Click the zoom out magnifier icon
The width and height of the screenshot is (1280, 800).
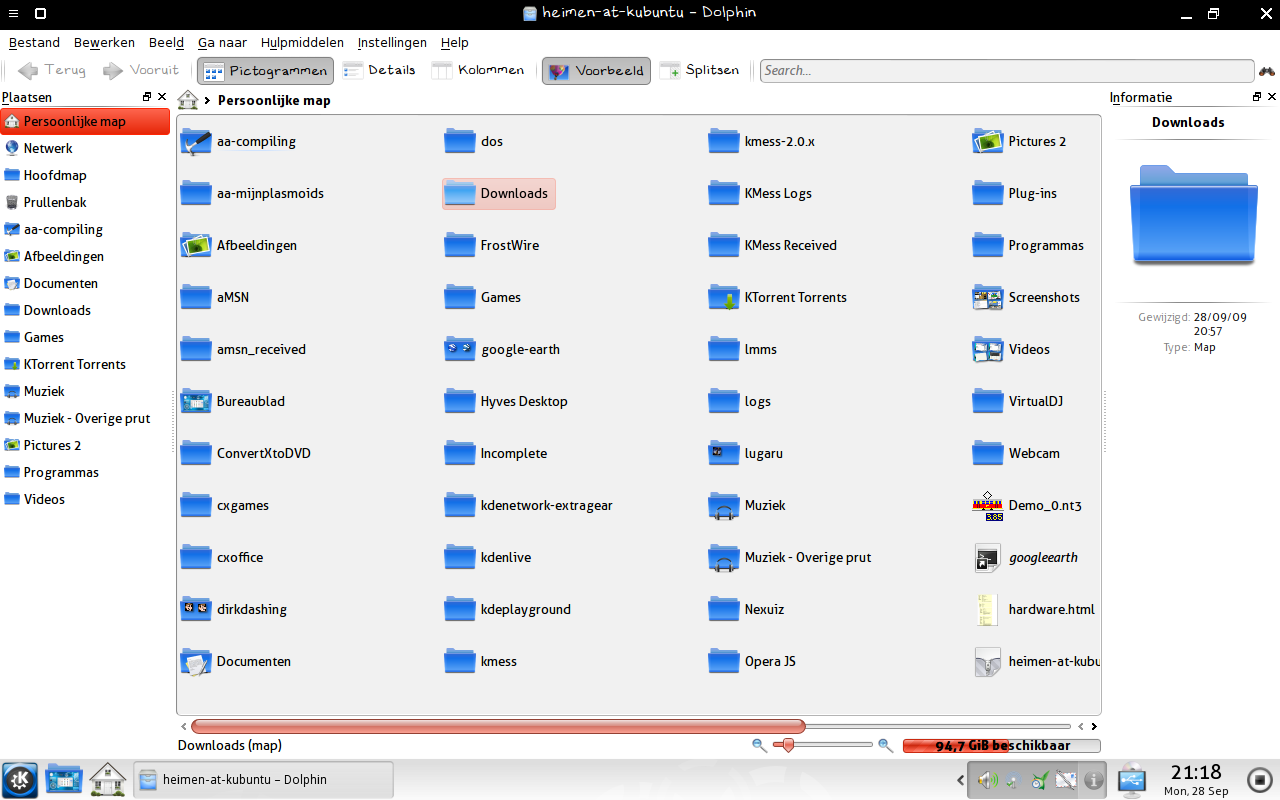[x=759, y=745]
